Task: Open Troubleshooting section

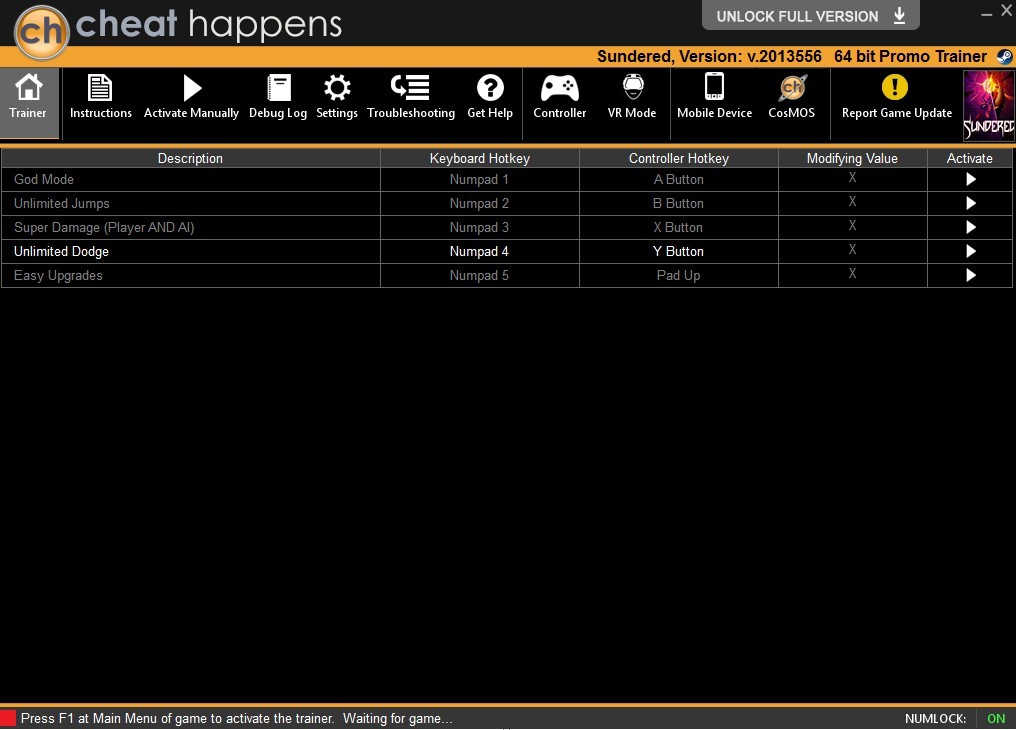Action: (411, 97)
